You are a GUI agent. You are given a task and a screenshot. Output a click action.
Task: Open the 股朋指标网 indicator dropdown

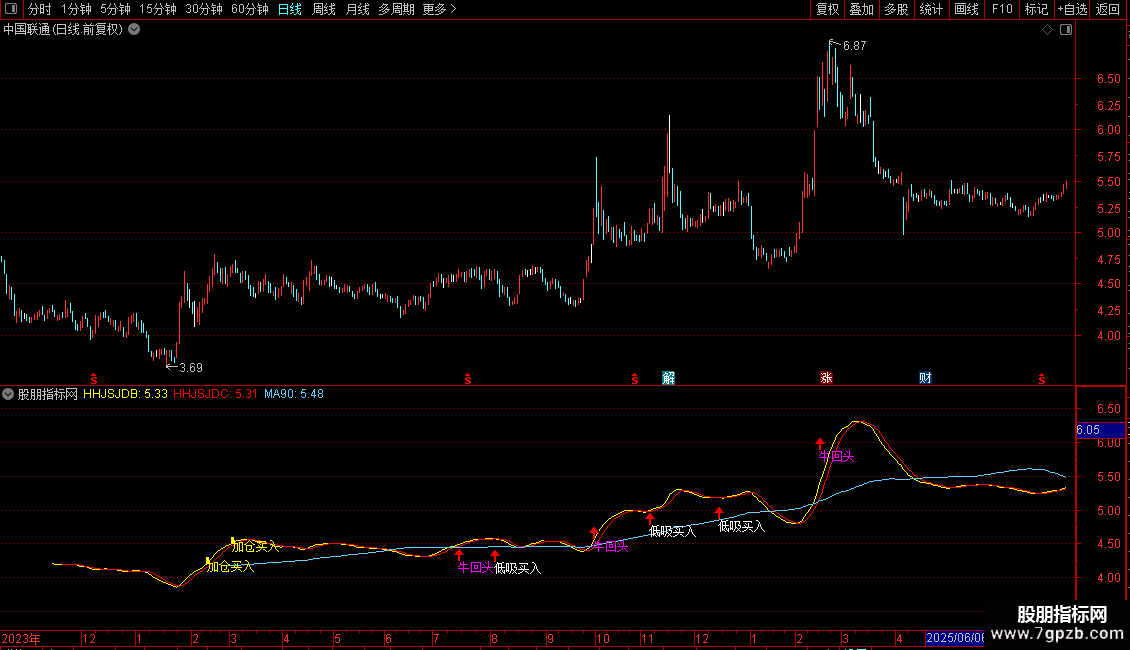coord(8,394)
